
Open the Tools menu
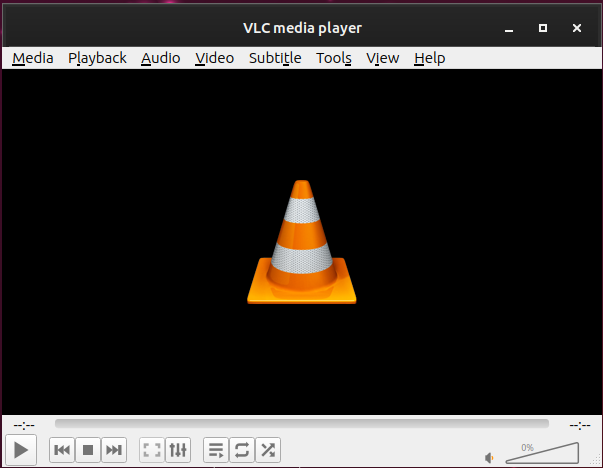[x=334, y=58]
